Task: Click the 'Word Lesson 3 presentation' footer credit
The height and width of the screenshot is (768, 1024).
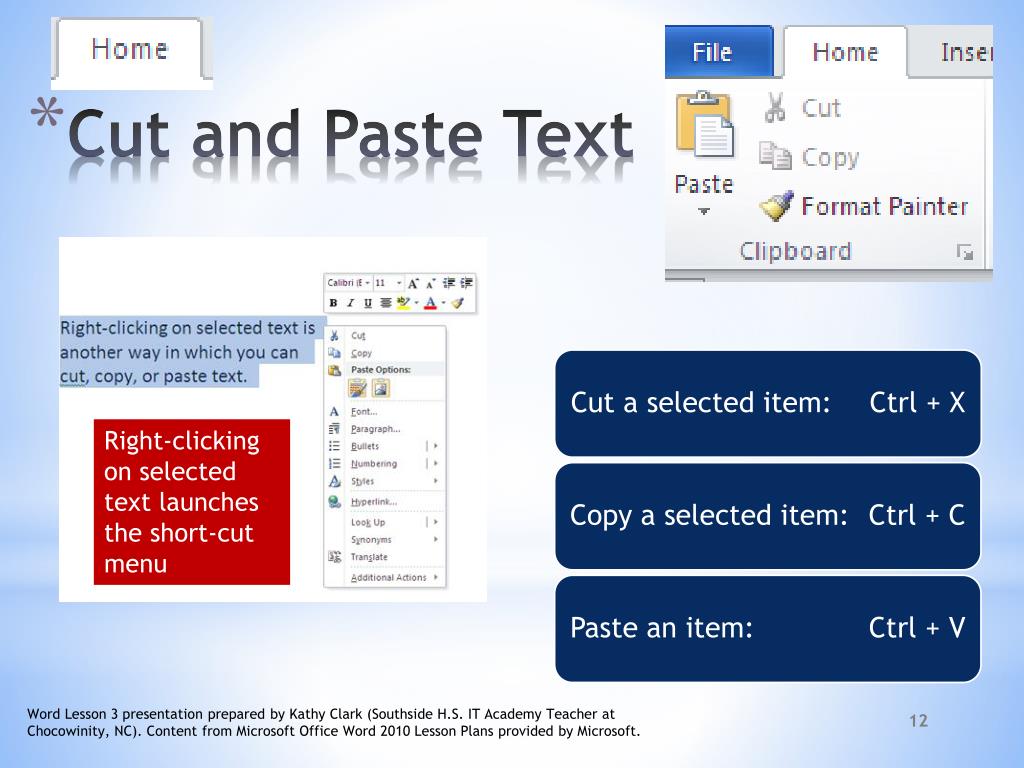Action: (333, 722)
